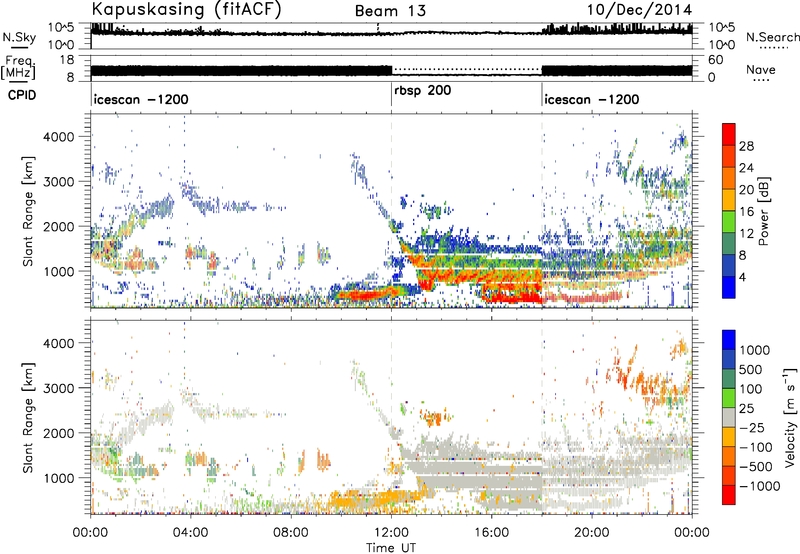Click the '4' tick on Power colorbar
The height and width of the screenshot is (554, 800).
pos(742,277)
